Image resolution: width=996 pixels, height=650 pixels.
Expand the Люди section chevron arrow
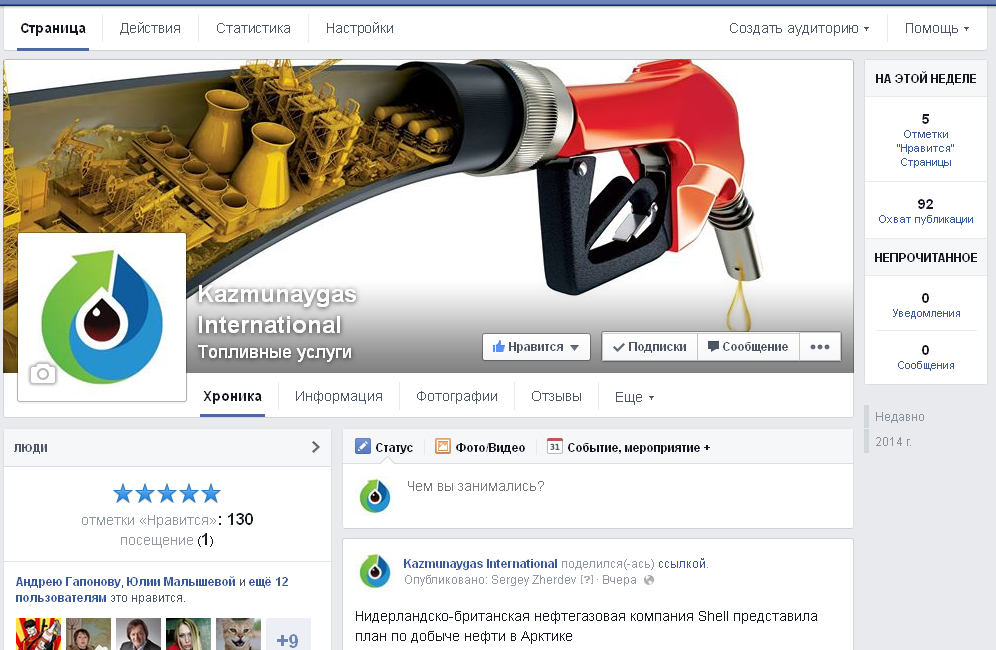tap(316, 447)
